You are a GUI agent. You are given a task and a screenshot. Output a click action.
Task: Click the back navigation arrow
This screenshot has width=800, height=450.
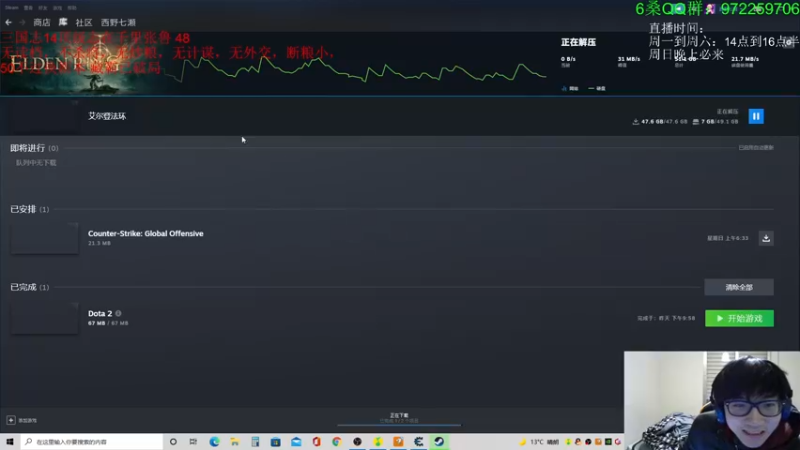(8, 22)
